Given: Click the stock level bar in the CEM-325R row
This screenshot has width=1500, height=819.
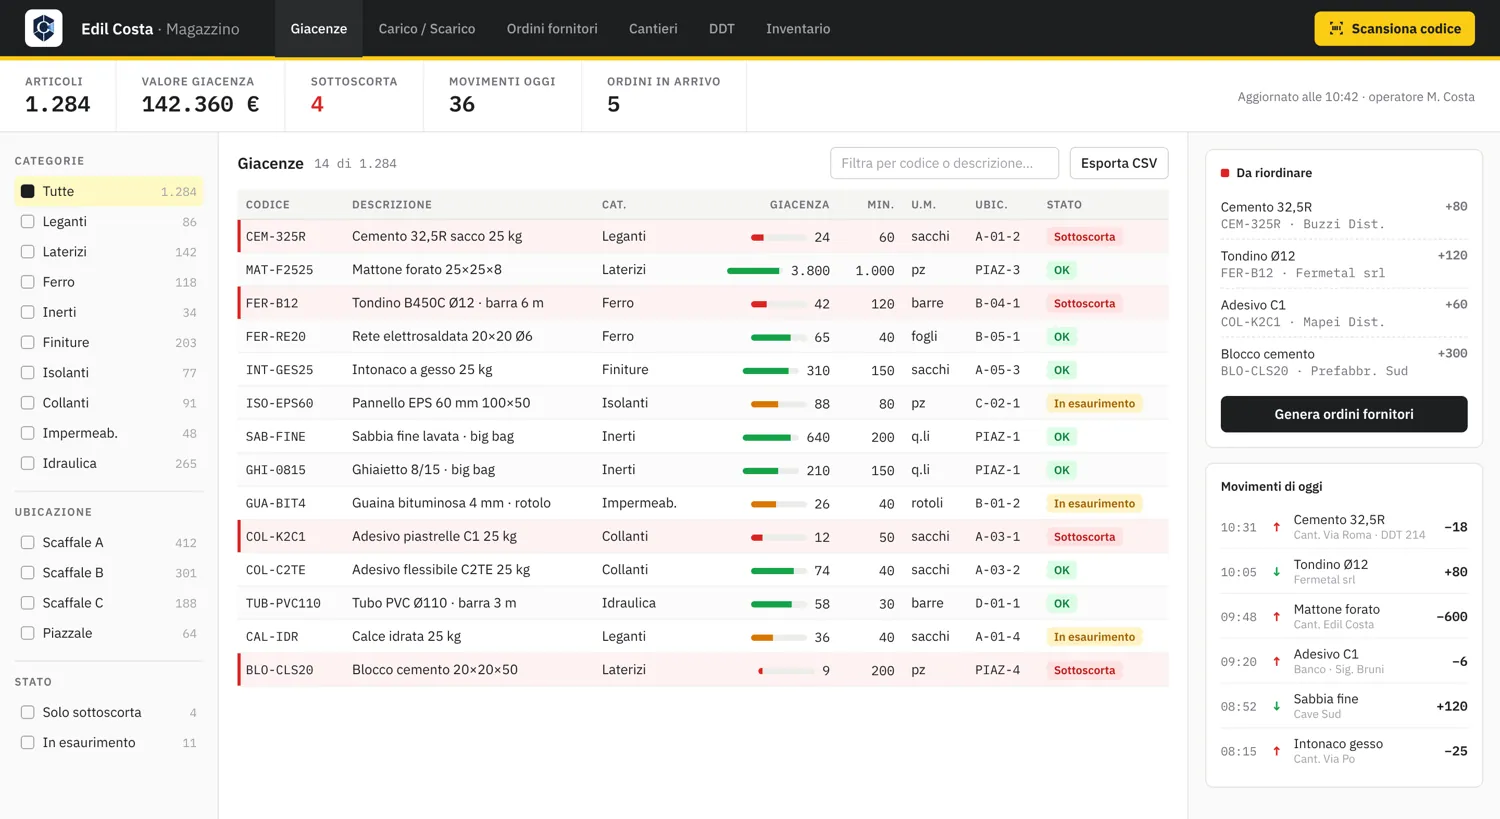Looking at the screenshot, I should coord(779,237).
